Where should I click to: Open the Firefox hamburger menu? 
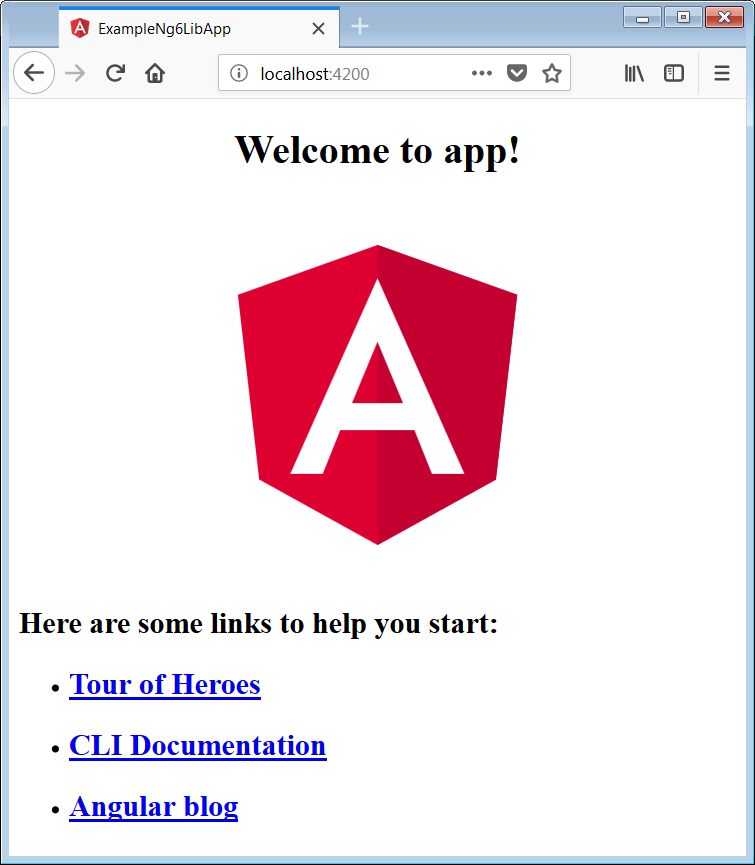(721, 73)
